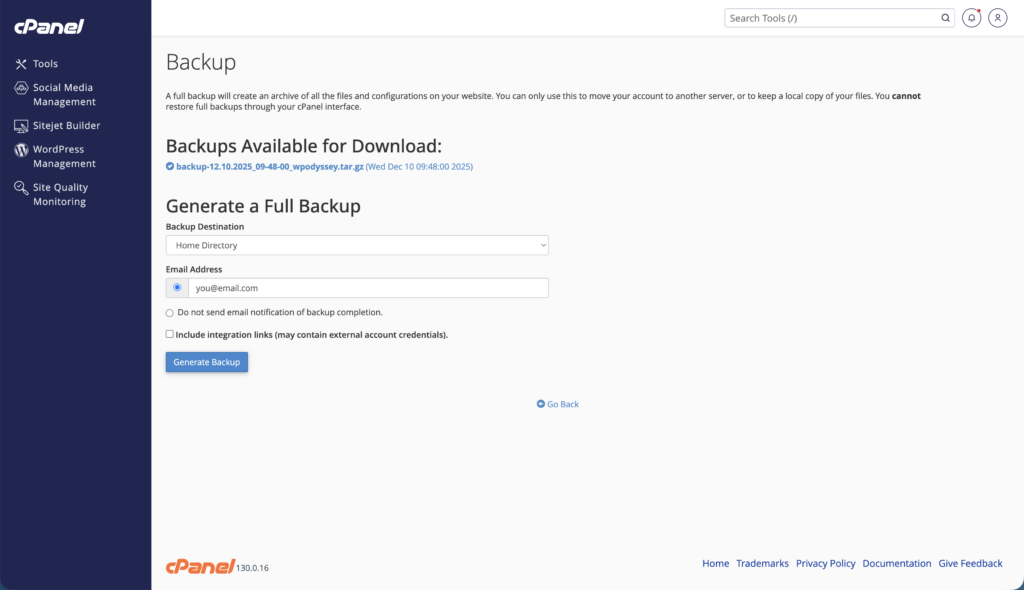Select the Tools wrench icon in sidebar
The image size is (1024, 590).
tap(22, 63)
